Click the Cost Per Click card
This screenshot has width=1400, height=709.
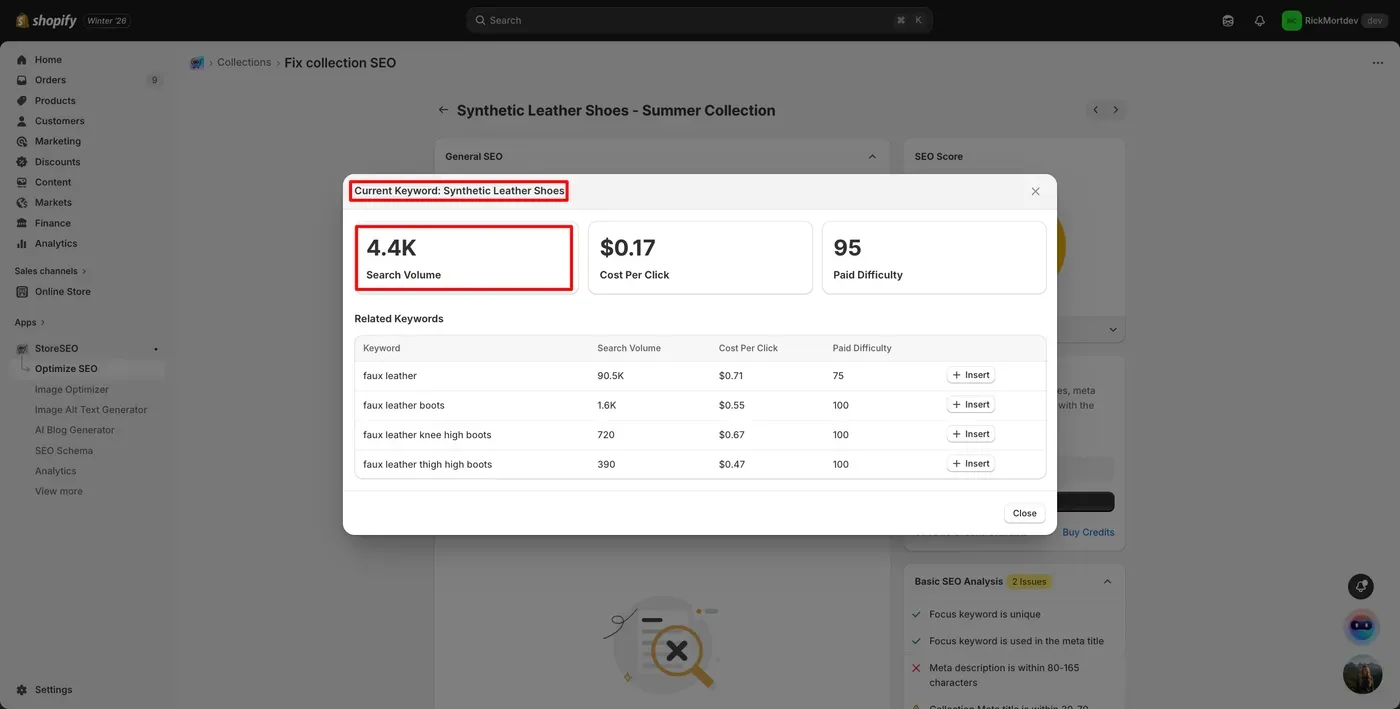(x=700, y=258)
